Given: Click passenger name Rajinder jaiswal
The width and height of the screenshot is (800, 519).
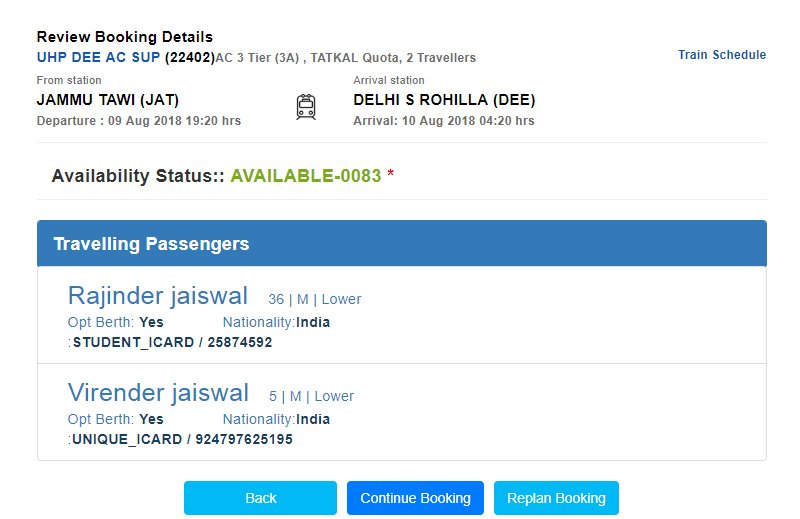Looking at the screenshot, I should pyautogui.click(x=158, y=295).
